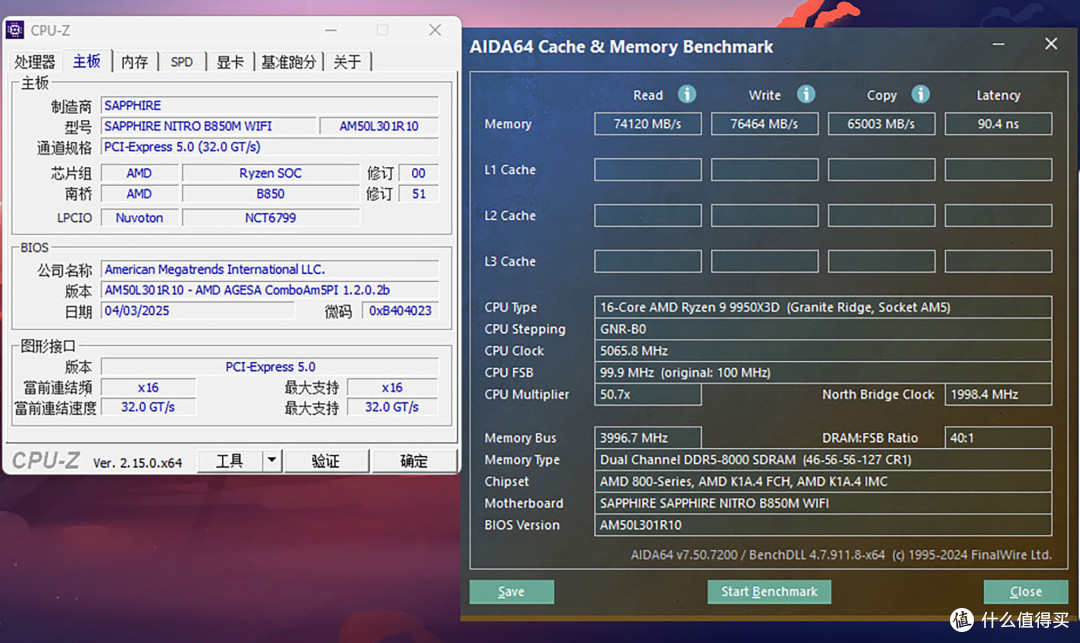Click the Memory Copy value 65003 MB/s
Screen dimensions: 1080x643
click(x=881, y=124)
